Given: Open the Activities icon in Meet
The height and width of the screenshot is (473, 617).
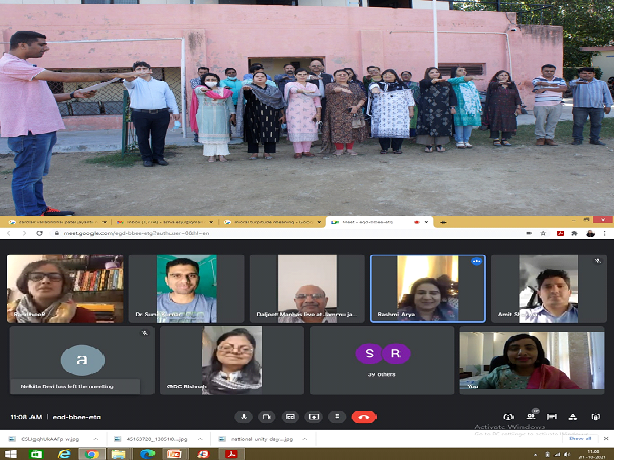Looking at the screenshot, I should point(576,416).
